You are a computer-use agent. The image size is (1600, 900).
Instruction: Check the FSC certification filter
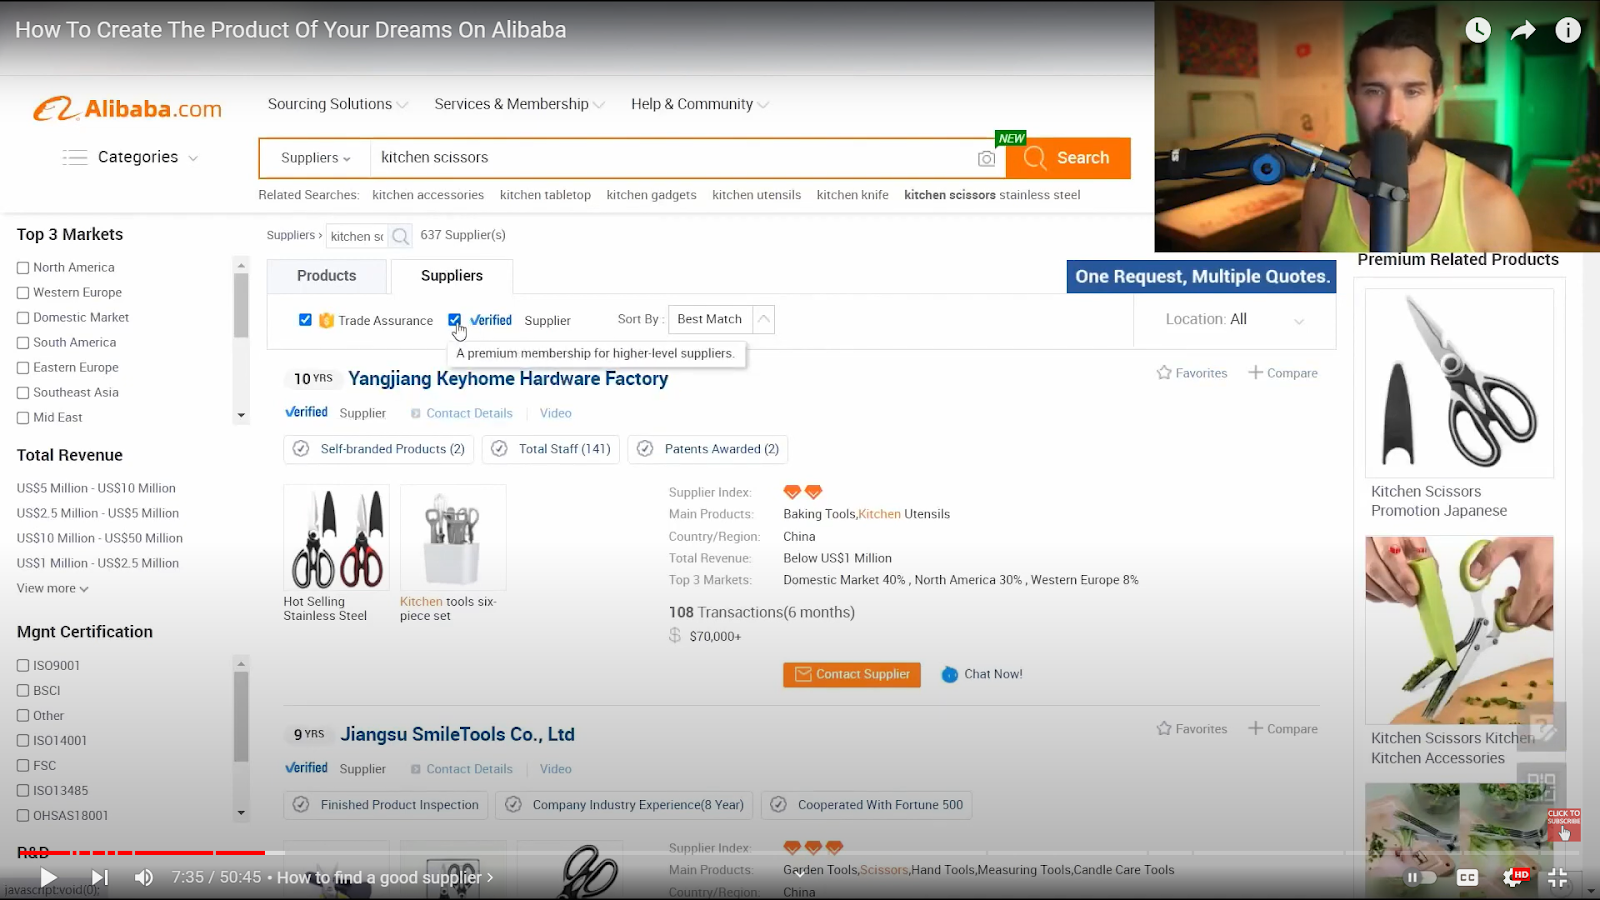pos(23,766)
